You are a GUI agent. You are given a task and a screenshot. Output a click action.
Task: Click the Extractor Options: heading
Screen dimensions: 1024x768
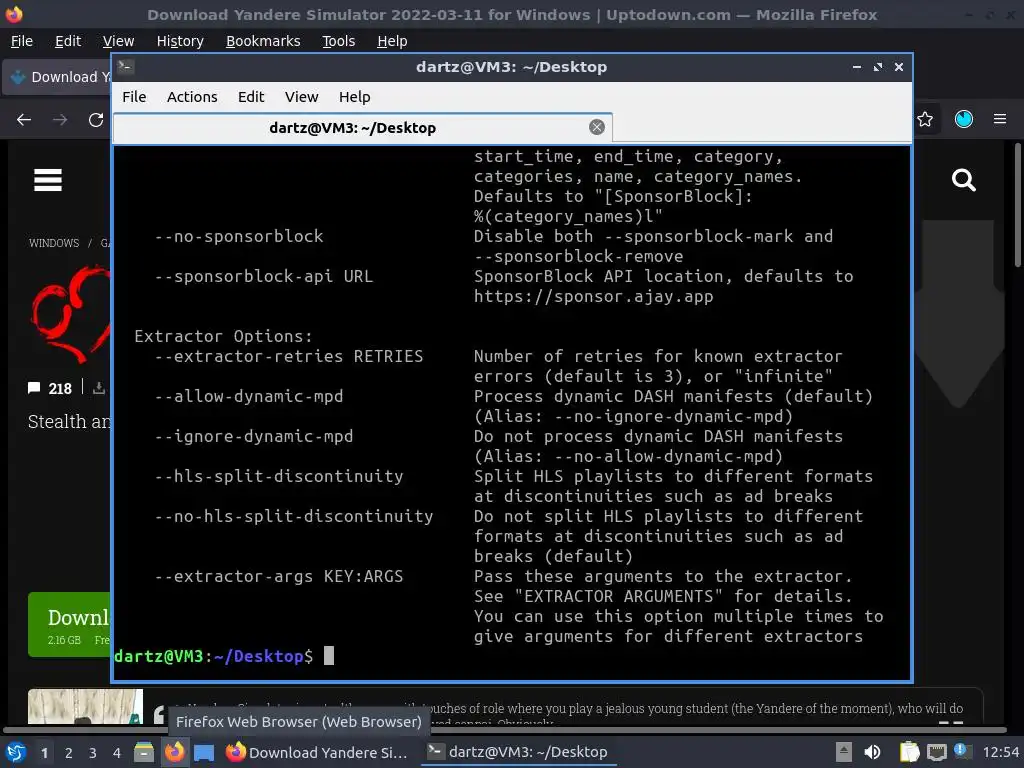[x=223, y=336]
